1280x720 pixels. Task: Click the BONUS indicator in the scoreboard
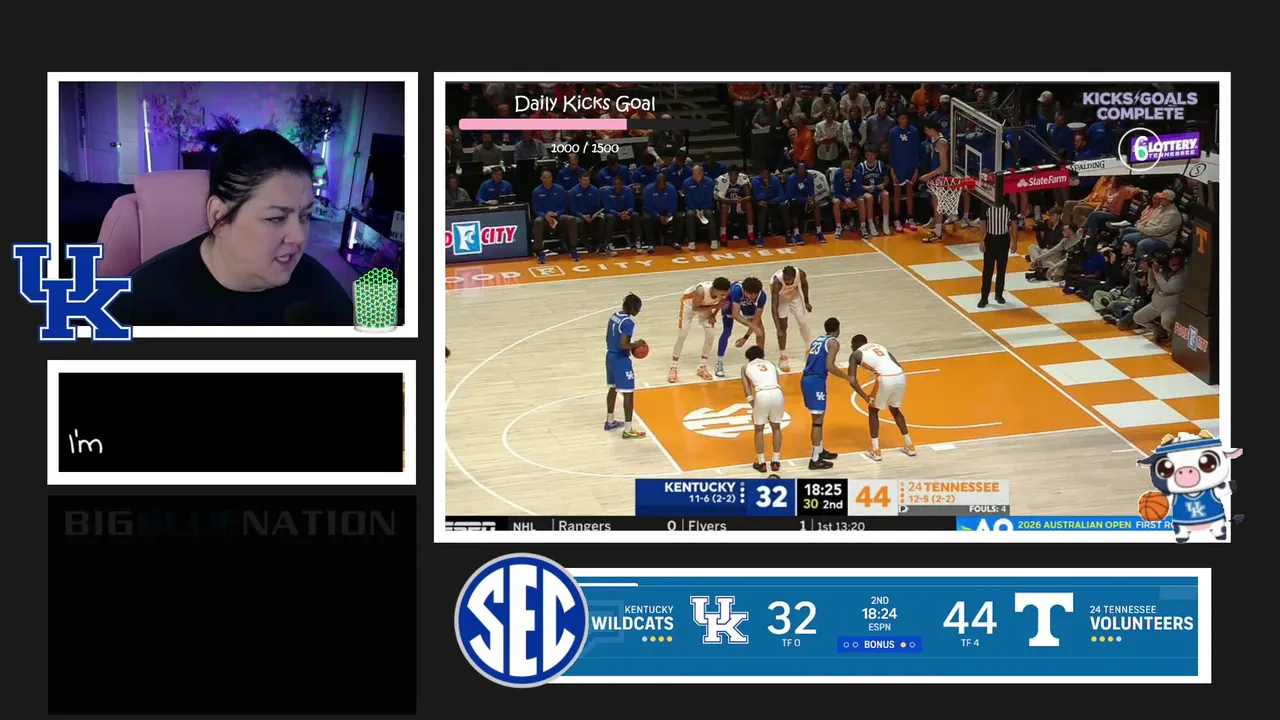pos(879,644)
